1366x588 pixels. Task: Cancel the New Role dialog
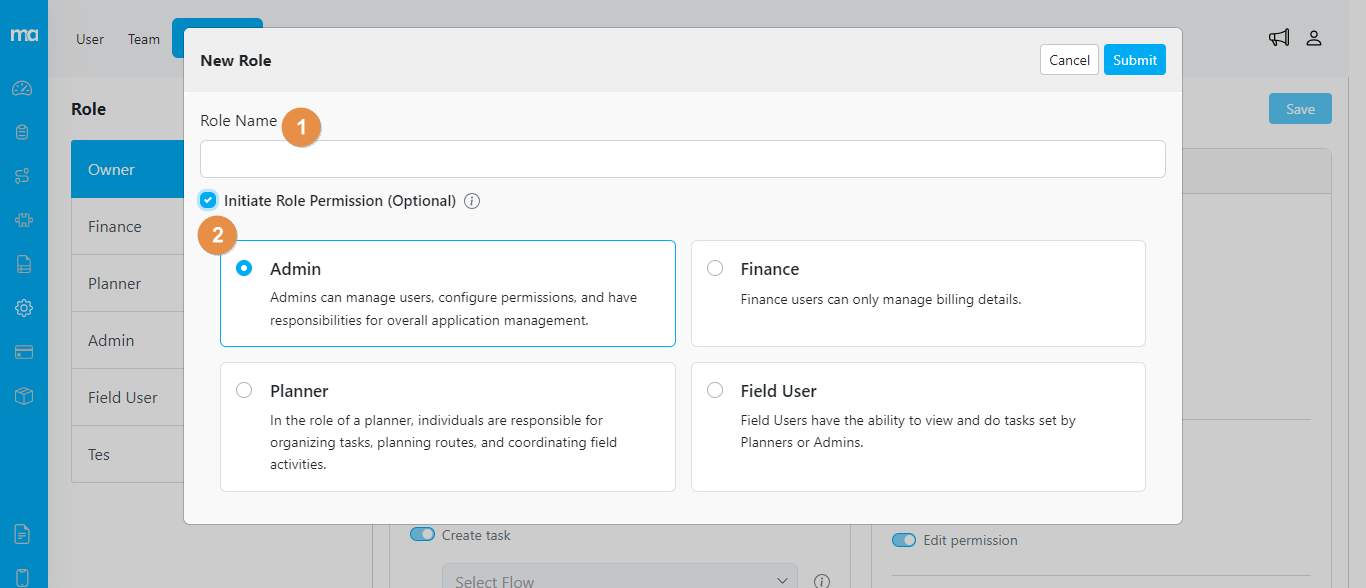click(x=1069, y=60)
